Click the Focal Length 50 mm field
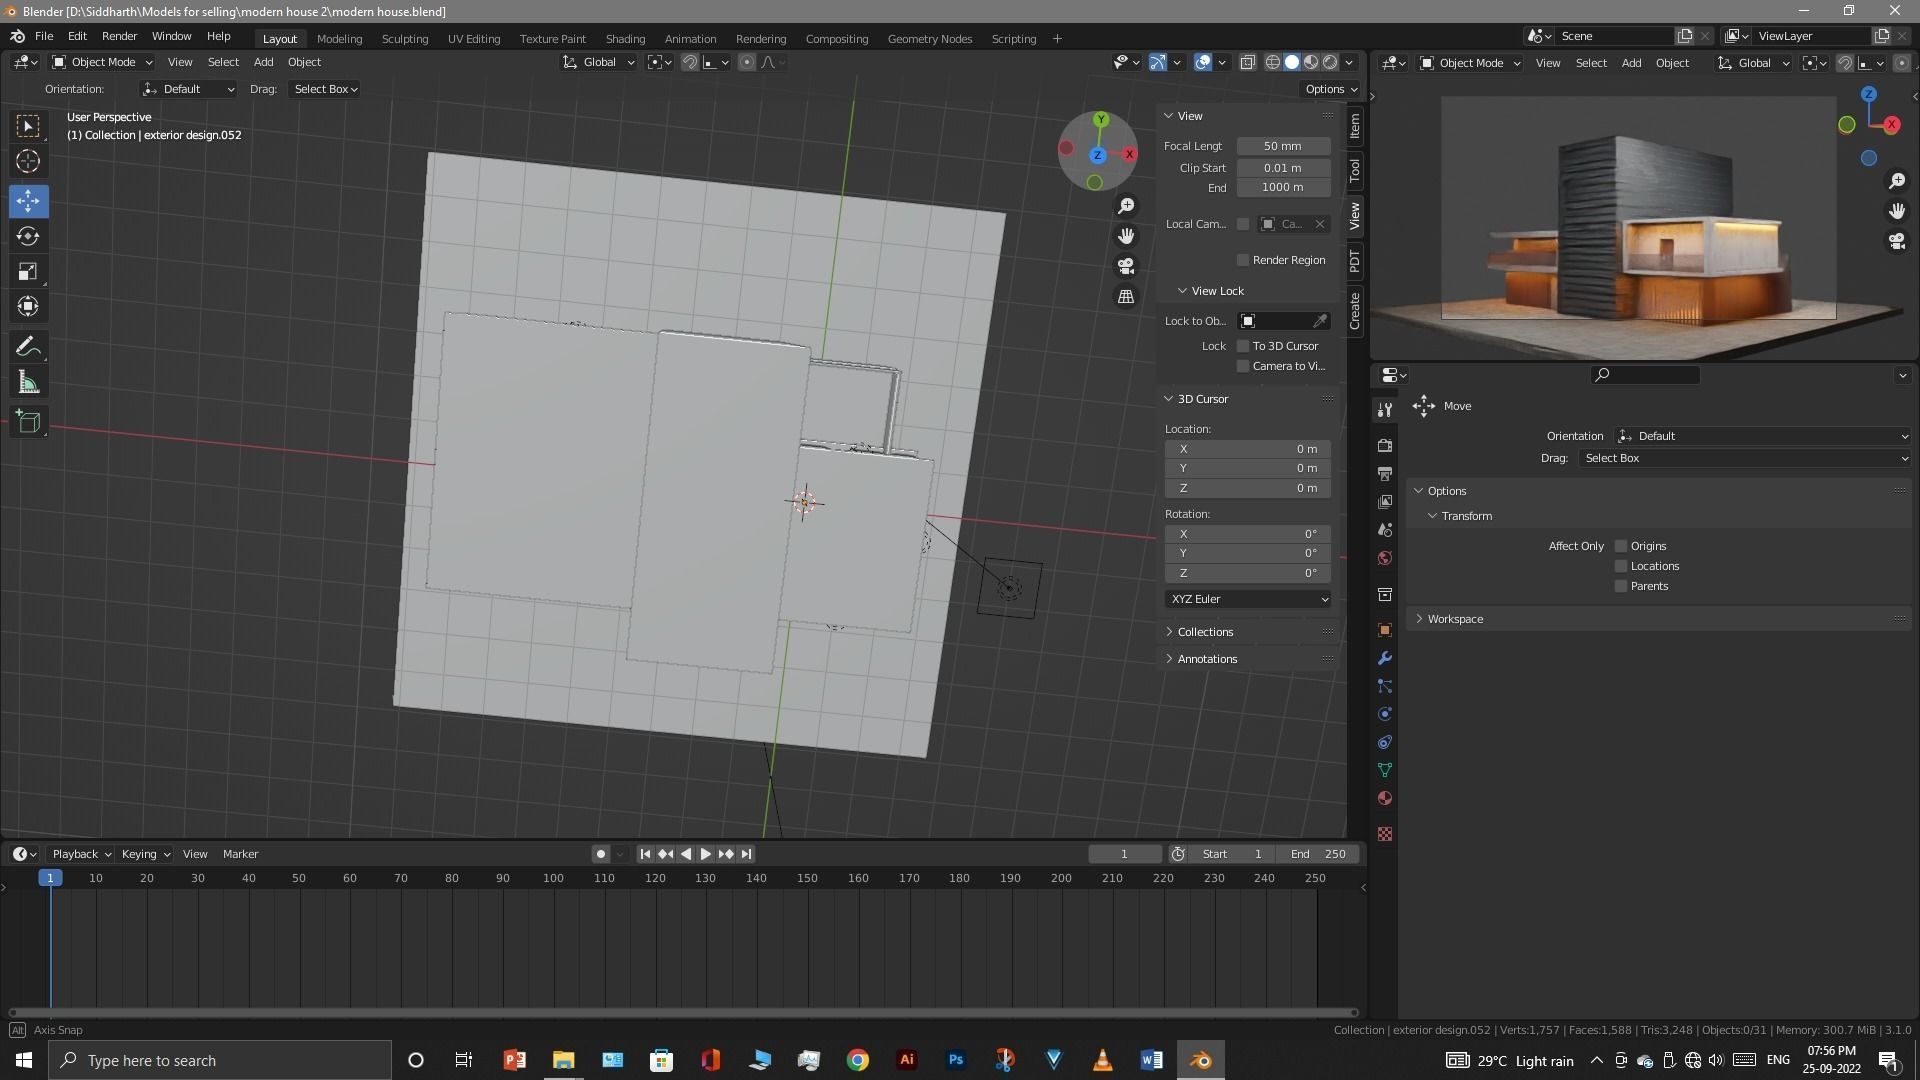 pyautogui.click(x=1283, y=146)
